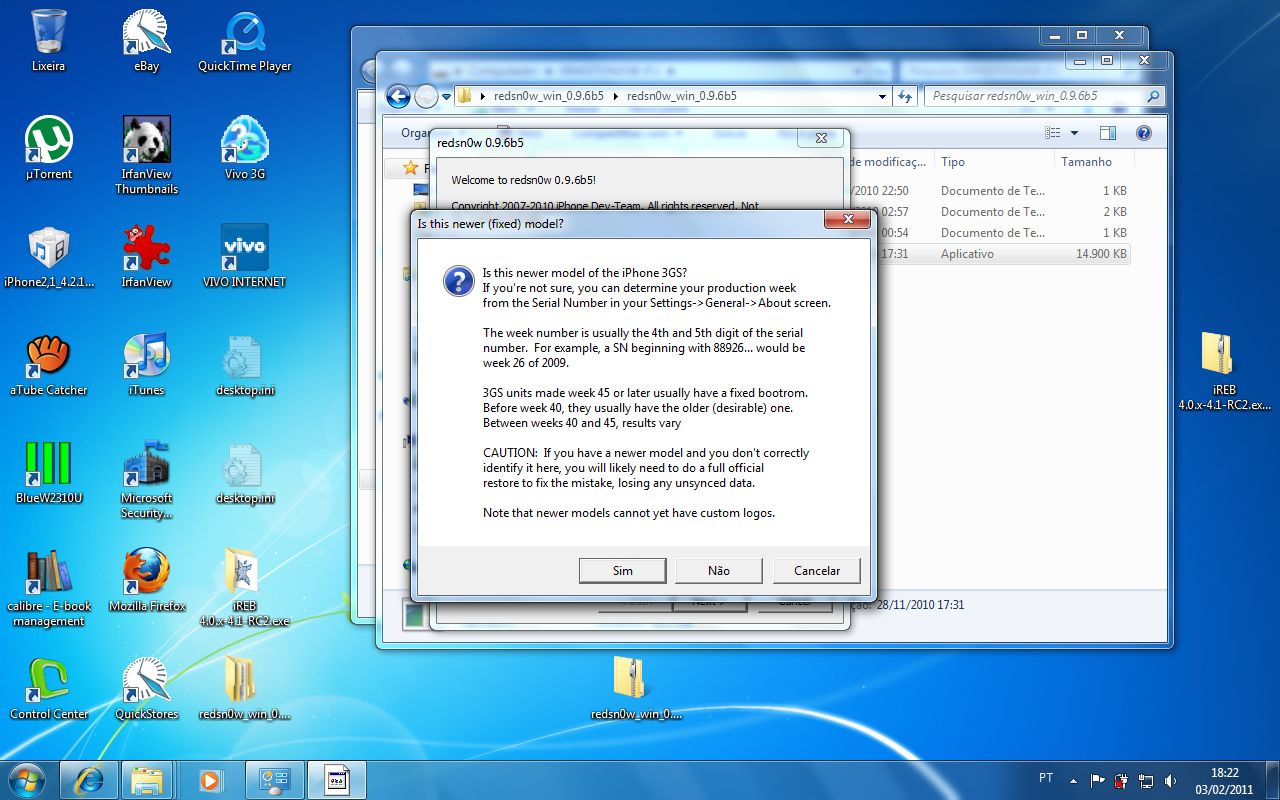
Task: Select the redsn0w_win zip at desktop bottom center
Action: 636,689
